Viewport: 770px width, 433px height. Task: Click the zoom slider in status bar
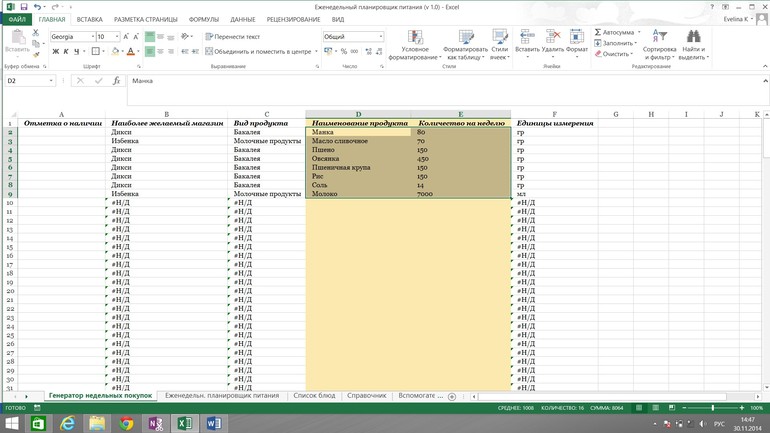click(x=712, y=408)
